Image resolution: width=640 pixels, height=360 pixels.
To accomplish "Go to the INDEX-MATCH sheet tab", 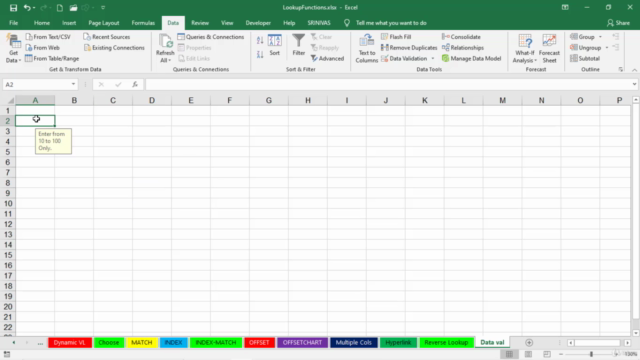I will pos(216,343).
